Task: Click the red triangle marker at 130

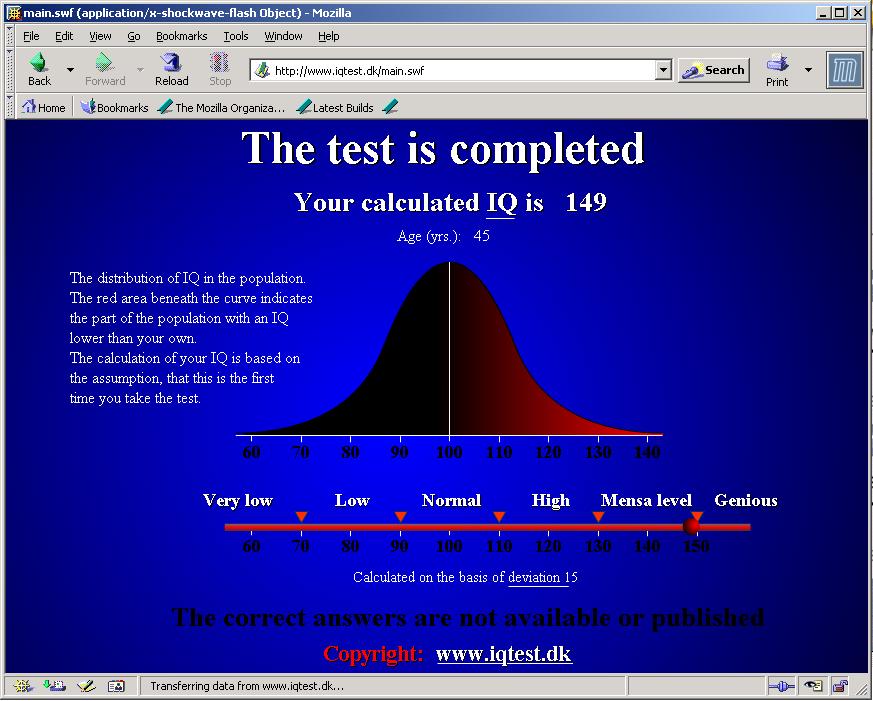Action: coord(599,517)
